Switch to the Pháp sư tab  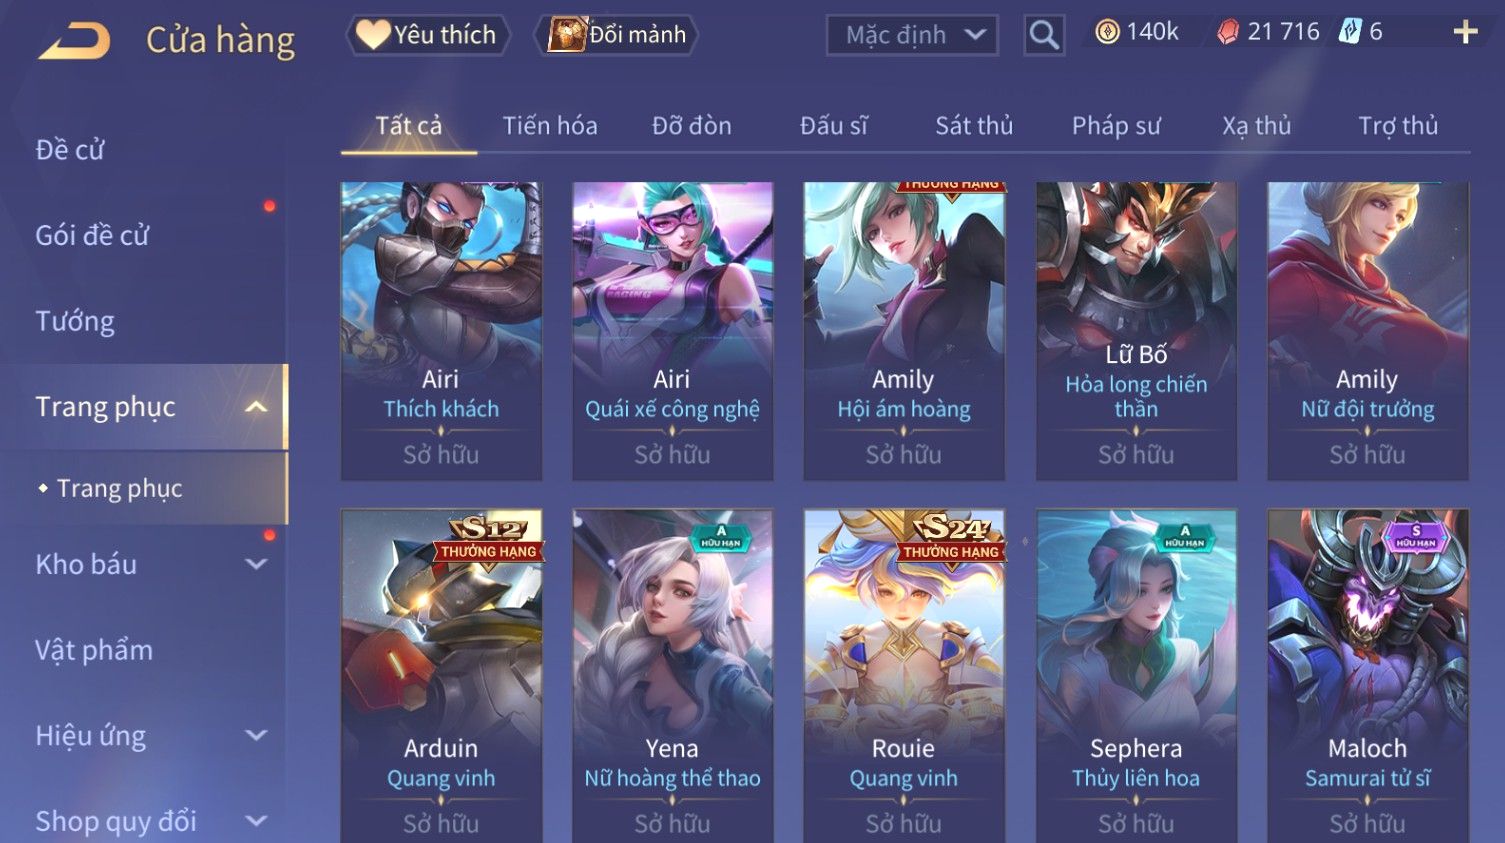pos(1116,126)
